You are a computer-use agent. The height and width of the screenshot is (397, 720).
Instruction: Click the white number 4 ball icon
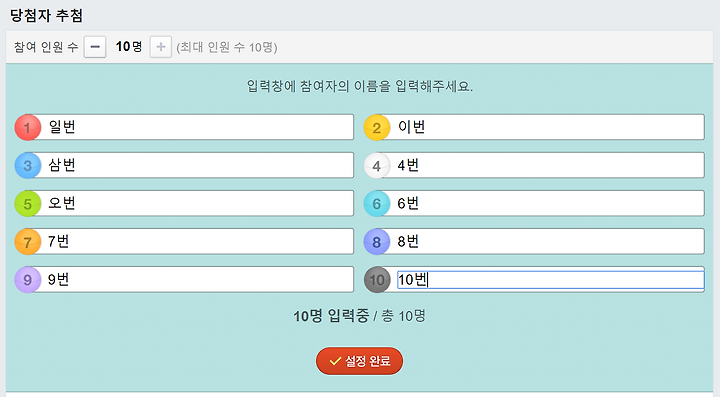click(377, 165)
